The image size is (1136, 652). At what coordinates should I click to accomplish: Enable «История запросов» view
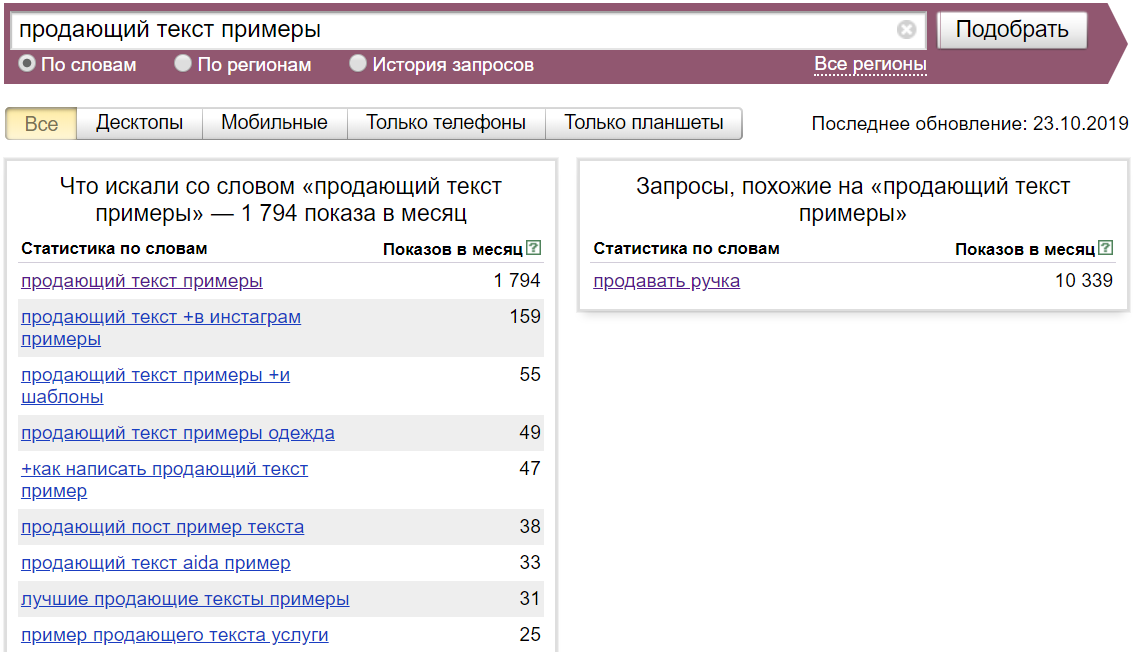(357, 63)
